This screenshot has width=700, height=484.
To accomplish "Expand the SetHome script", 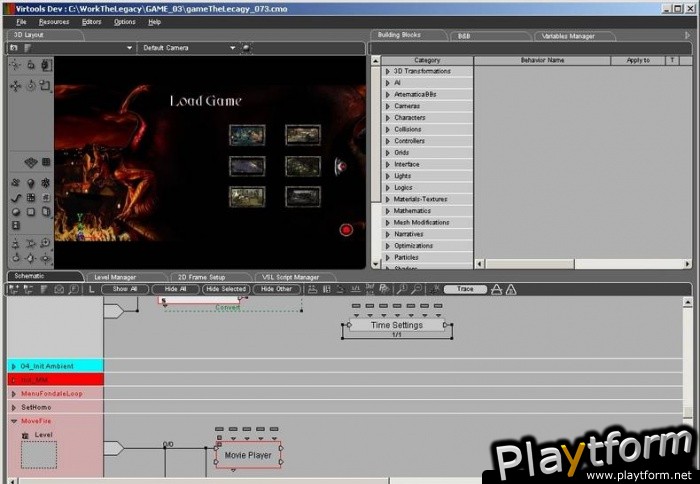I will point(13,407).
